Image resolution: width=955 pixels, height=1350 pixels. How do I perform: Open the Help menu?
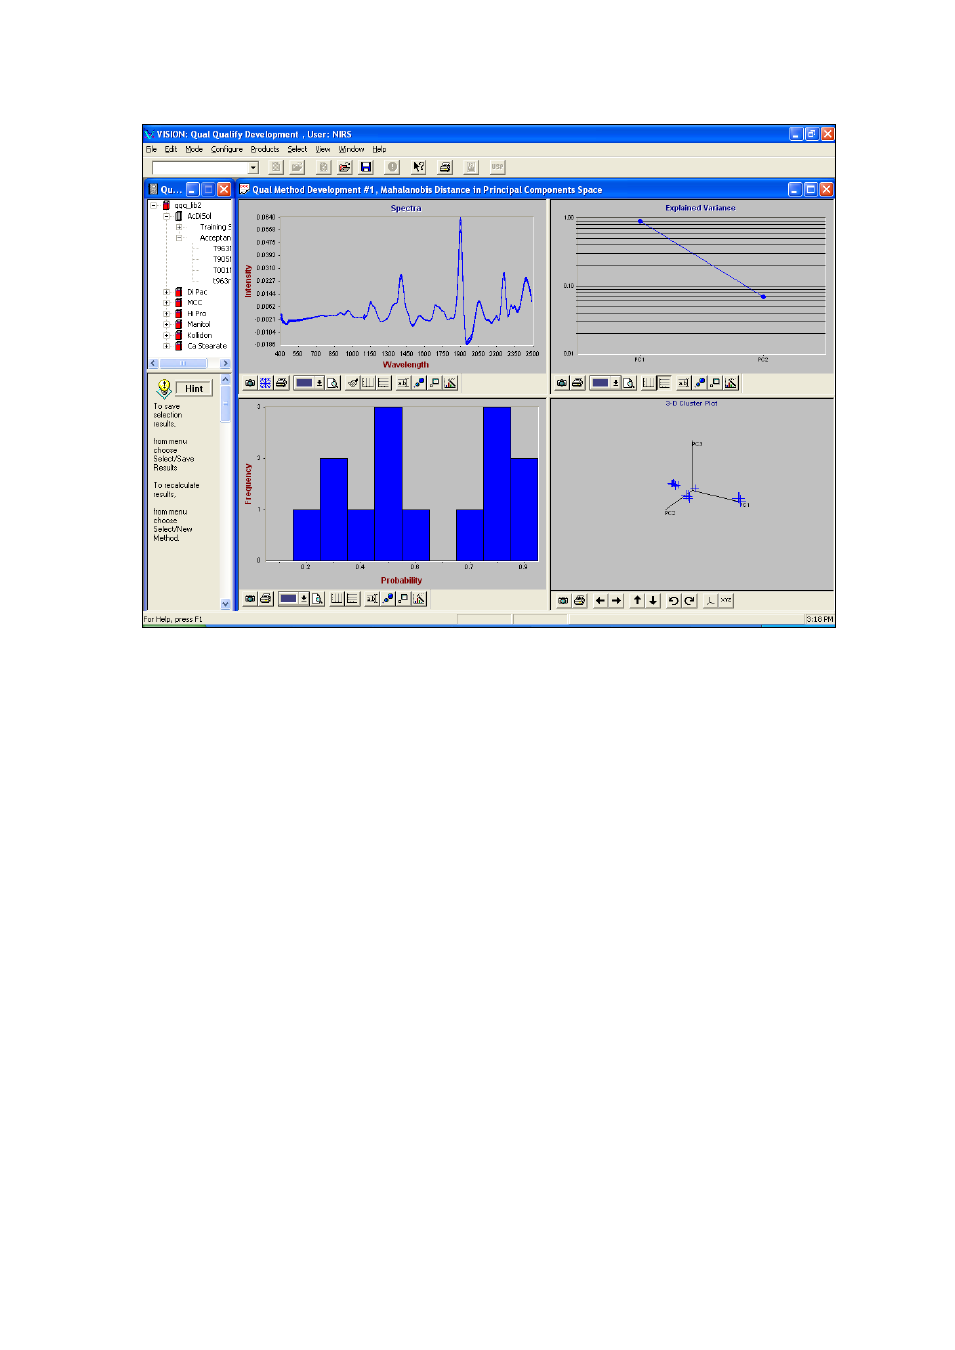379,149
